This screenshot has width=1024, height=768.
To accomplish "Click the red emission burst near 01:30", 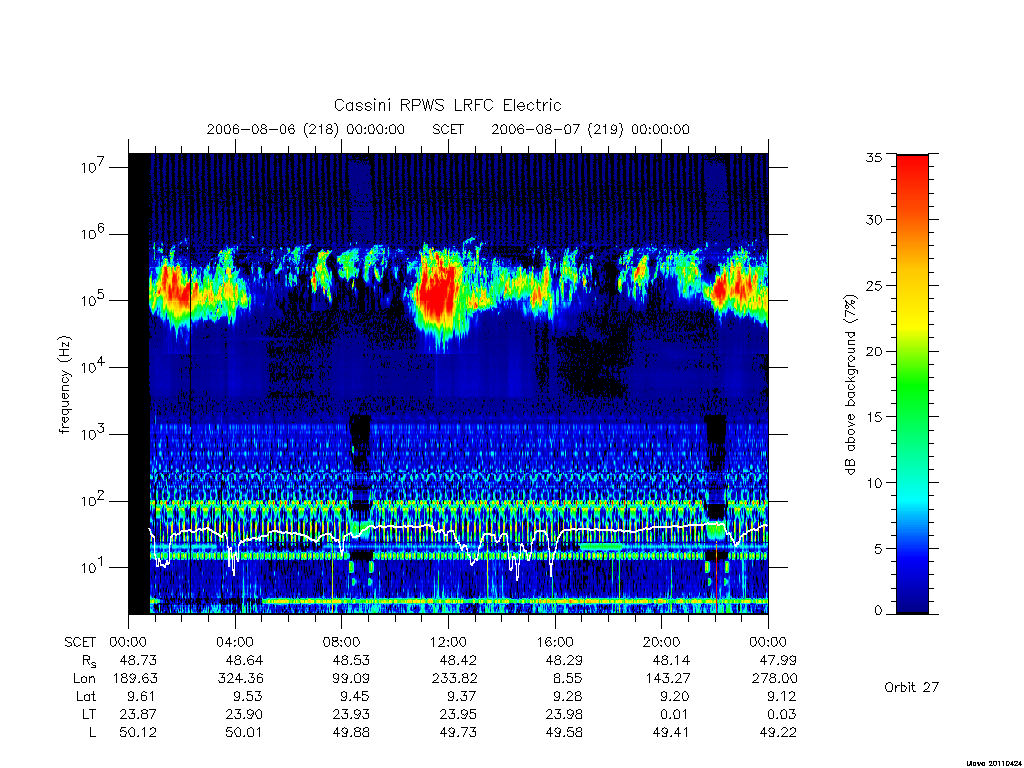I will (x=172, y=287).
